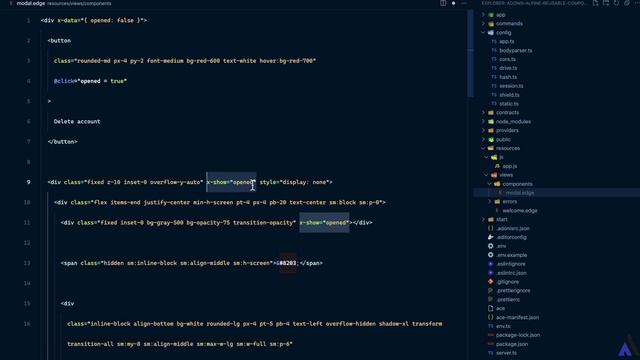Expand the providers folder

coord(507,131)
